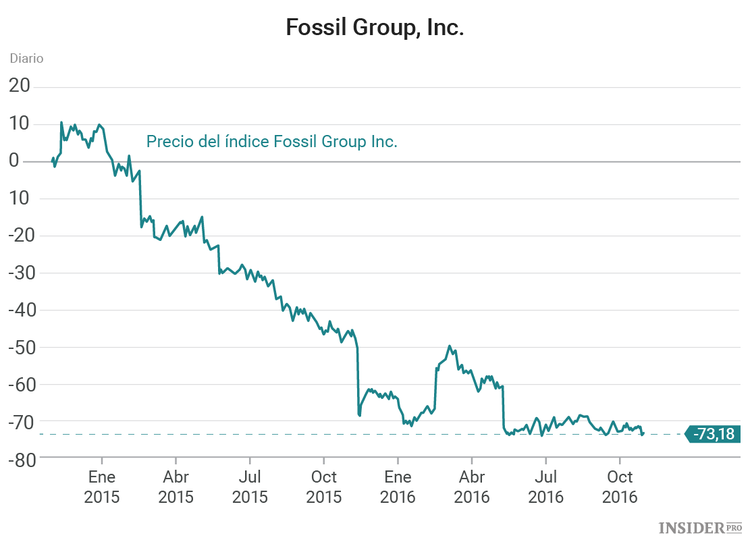Image resolution: width=750 pixels, height=544 pixels.
Task: Click the Oct 2015 axis label
Action: (x=324, y=486)
